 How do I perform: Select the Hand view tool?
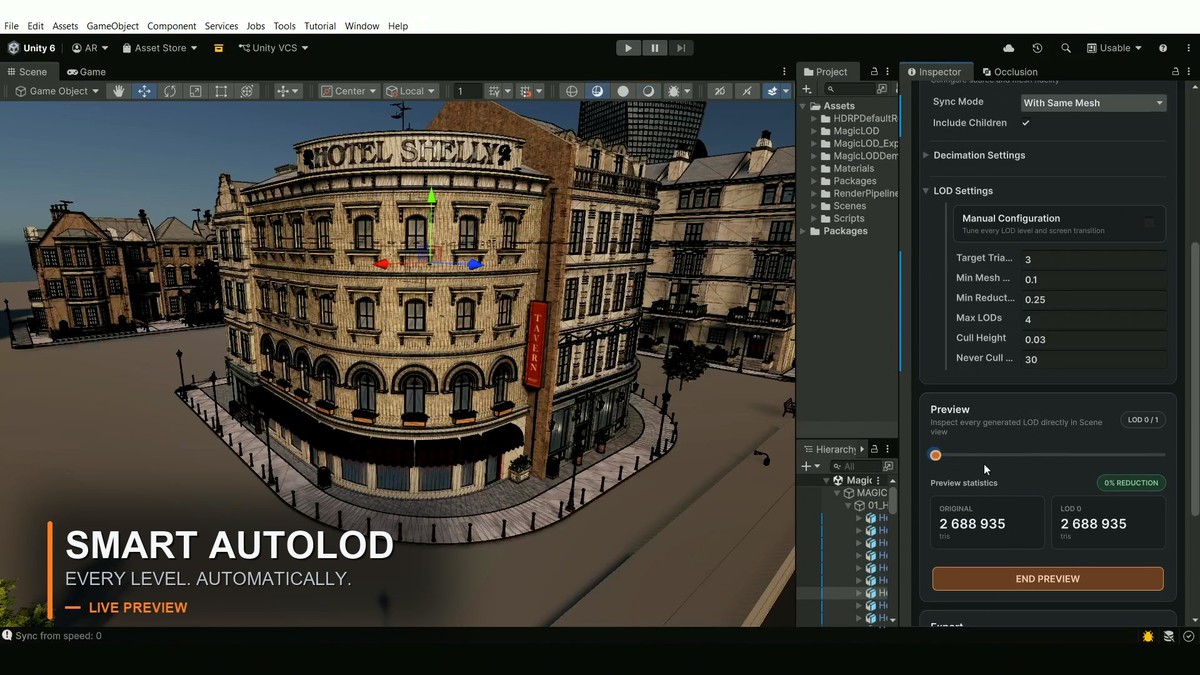tap(119, 91)
